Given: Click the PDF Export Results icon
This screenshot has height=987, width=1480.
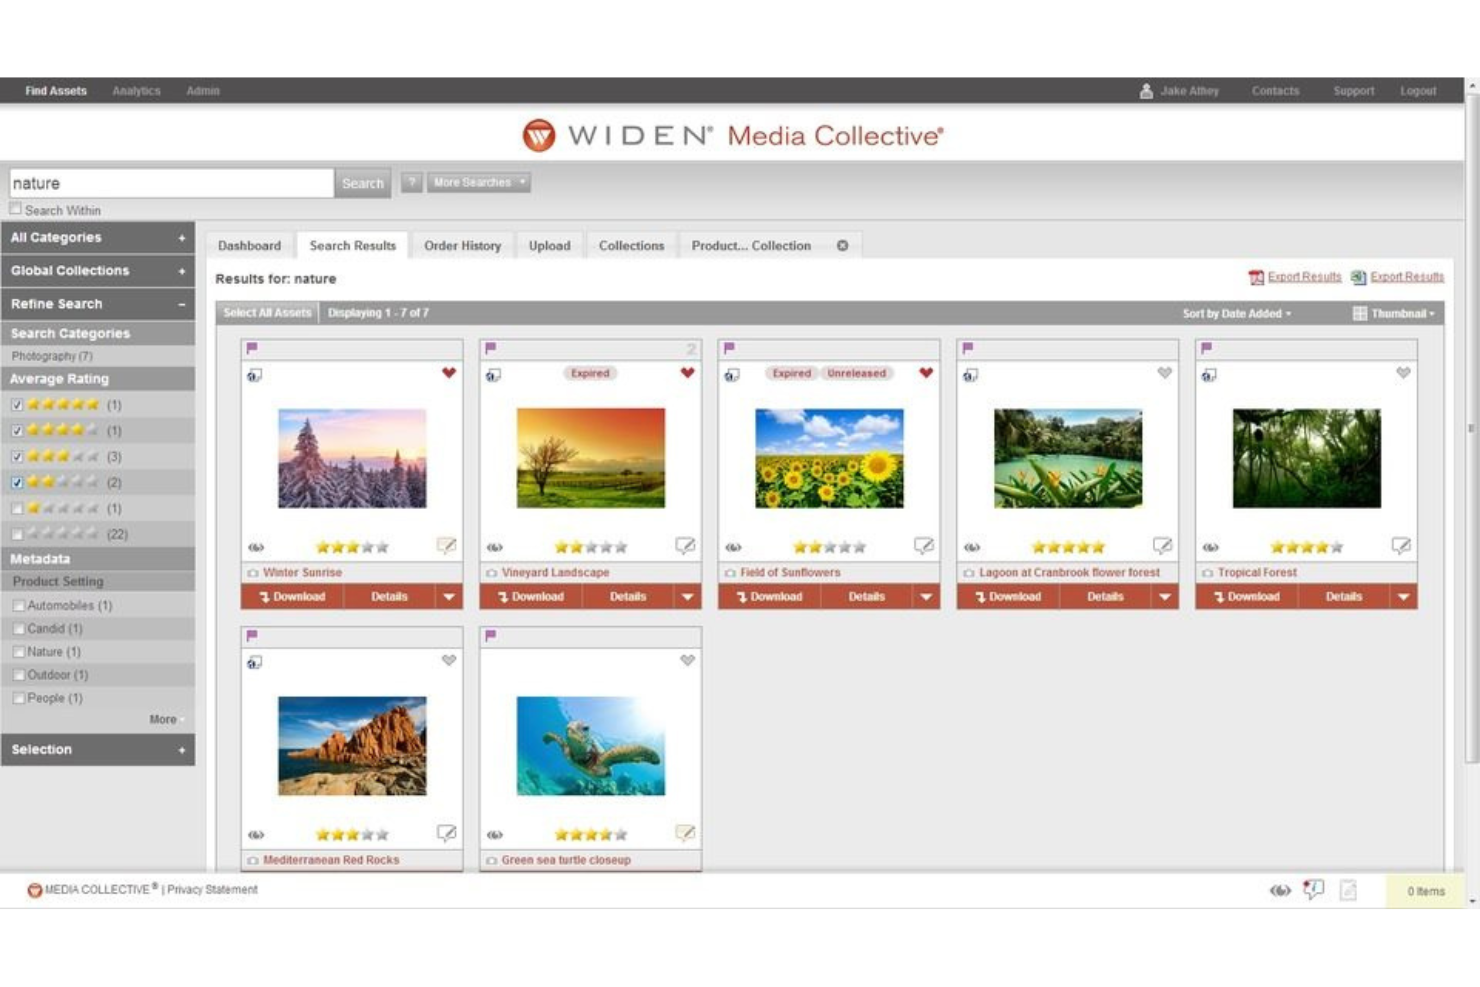Looking at the screenshot, I should (1256, 277).
